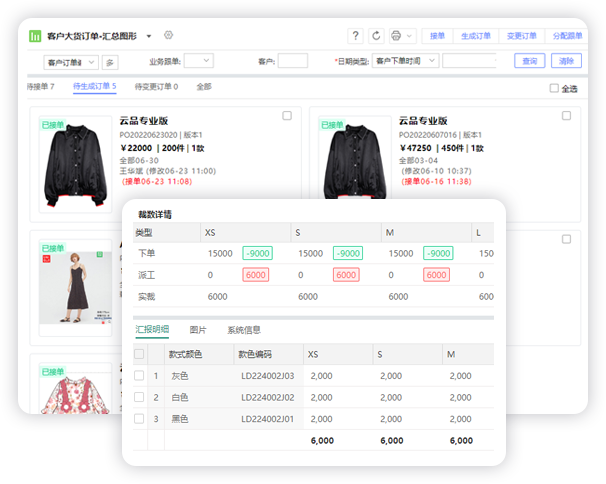Click the refresh icon in the toolbar
Viewport: 606px width, 484px height.
(376, 36)
